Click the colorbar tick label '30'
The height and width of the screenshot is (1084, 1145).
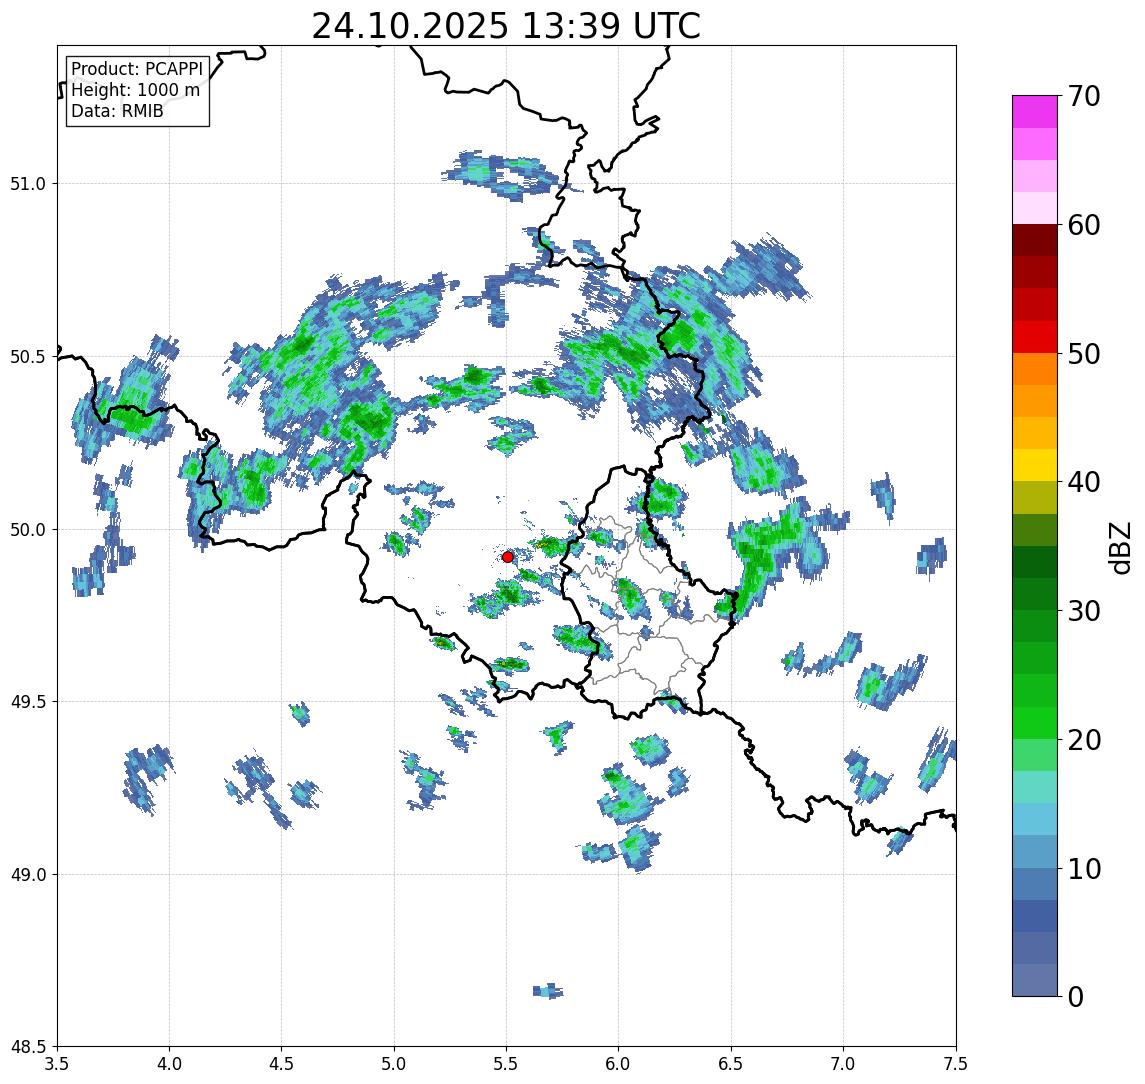click(1084, 611)
